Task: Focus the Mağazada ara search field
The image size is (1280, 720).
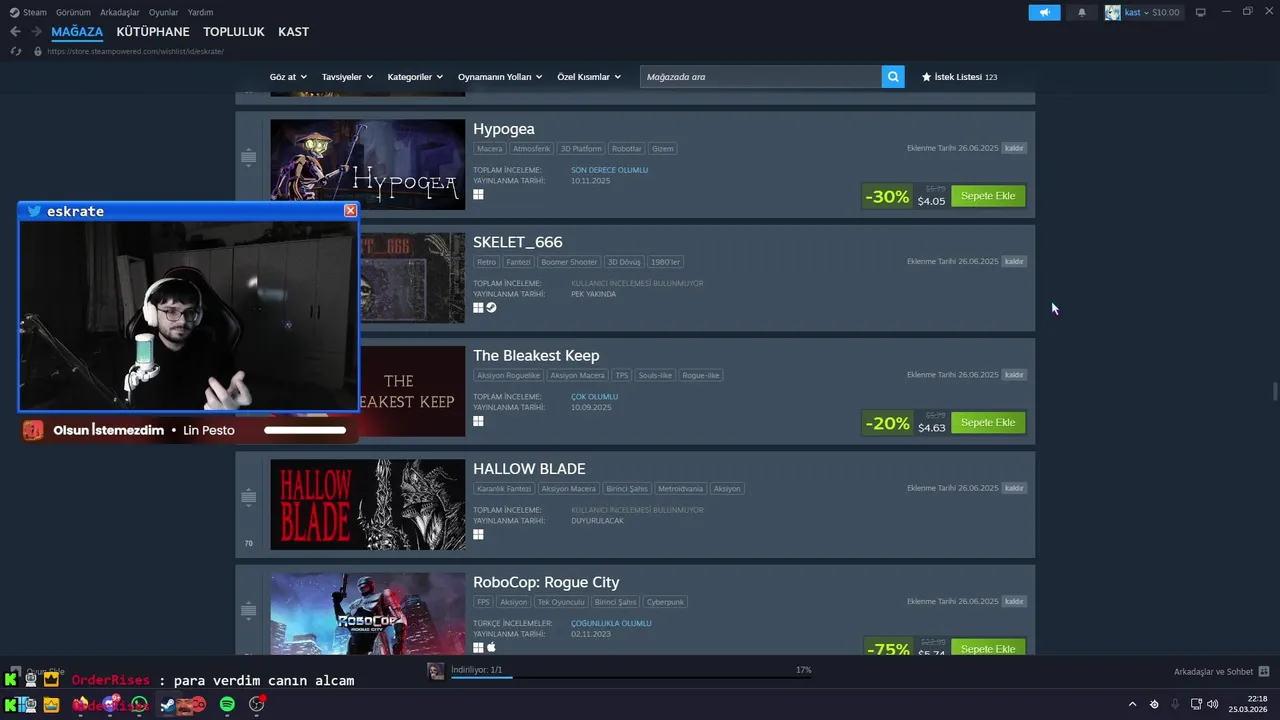Action: (761, 76)
